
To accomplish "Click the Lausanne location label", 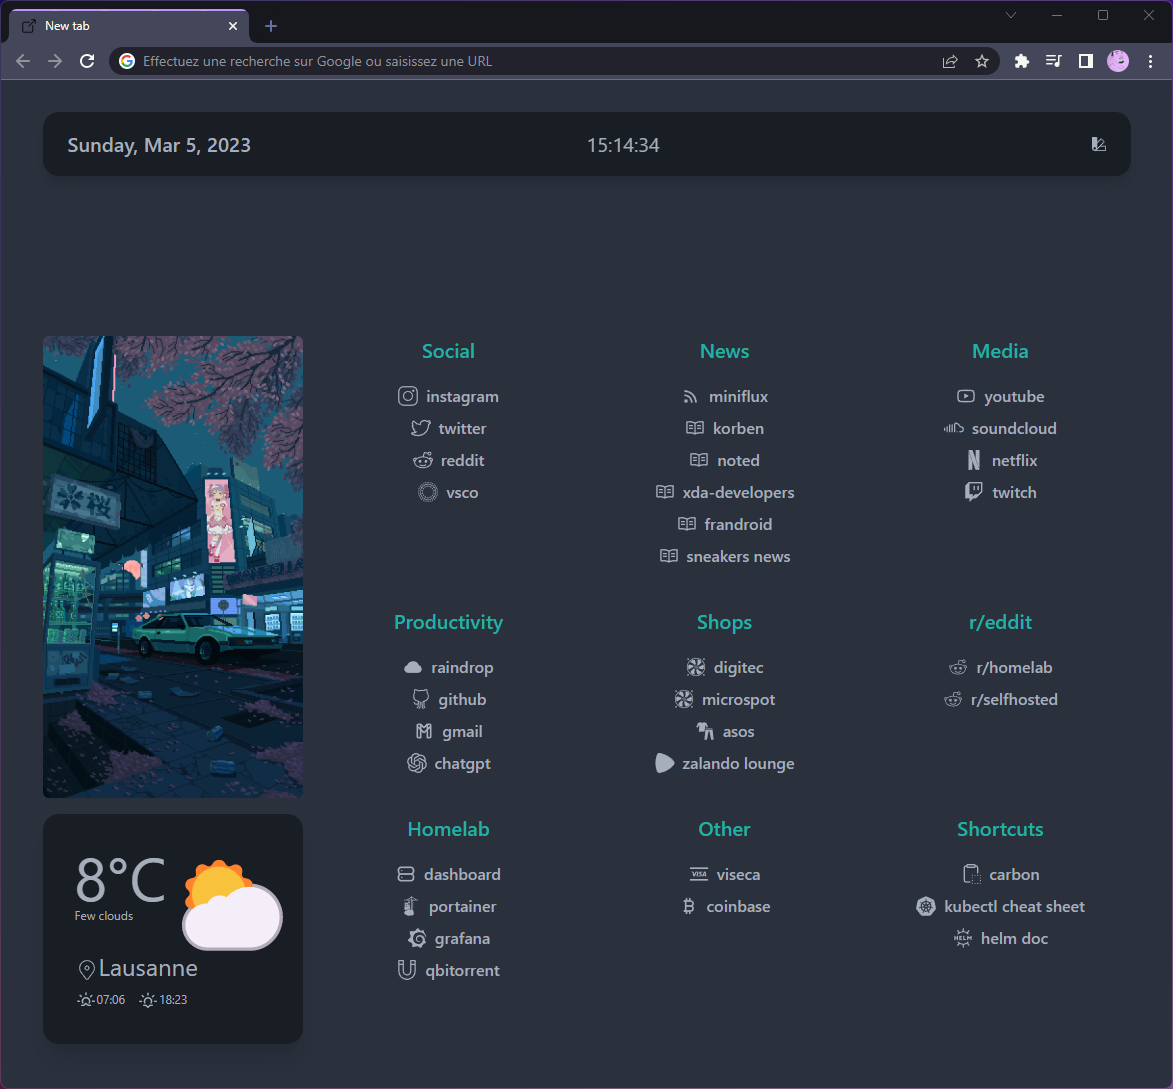I will [x=148, y=968].
